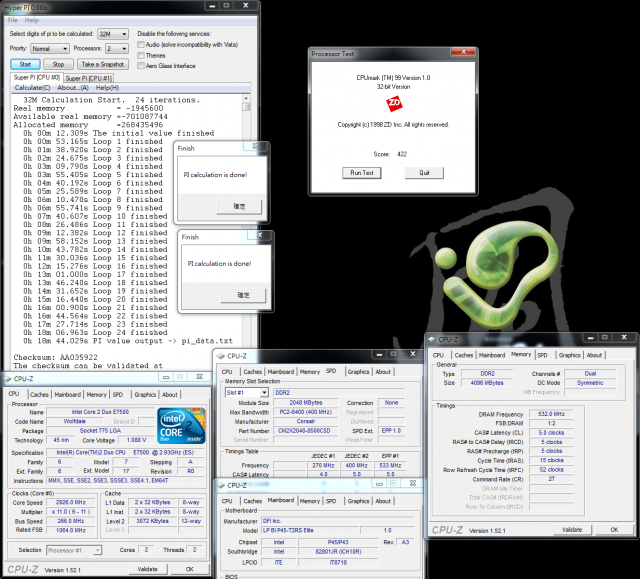Check the Themes service checkbox
640x579 pixels.
pyautogui.click(x=141, y=55)
